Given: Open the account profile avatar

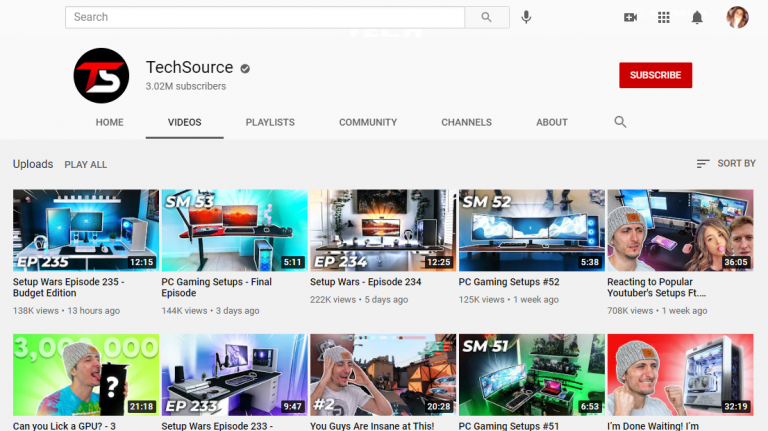Looking at the screenshot, I should pyautogui.click(x=737, y=17).
